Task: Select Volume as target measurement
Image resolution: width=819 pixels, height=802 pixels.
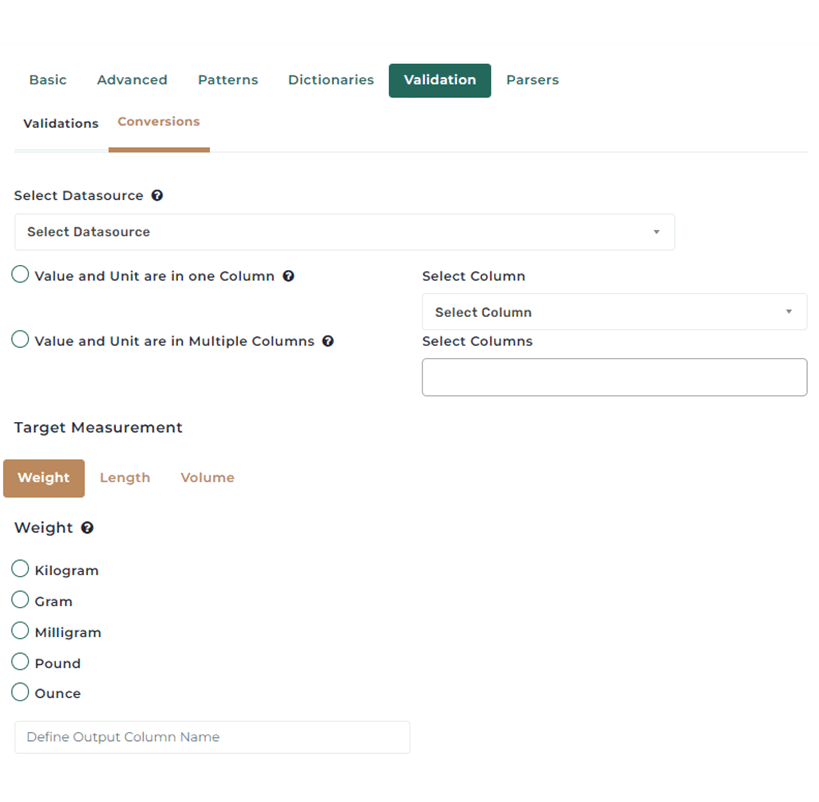Action: (207, 477)
